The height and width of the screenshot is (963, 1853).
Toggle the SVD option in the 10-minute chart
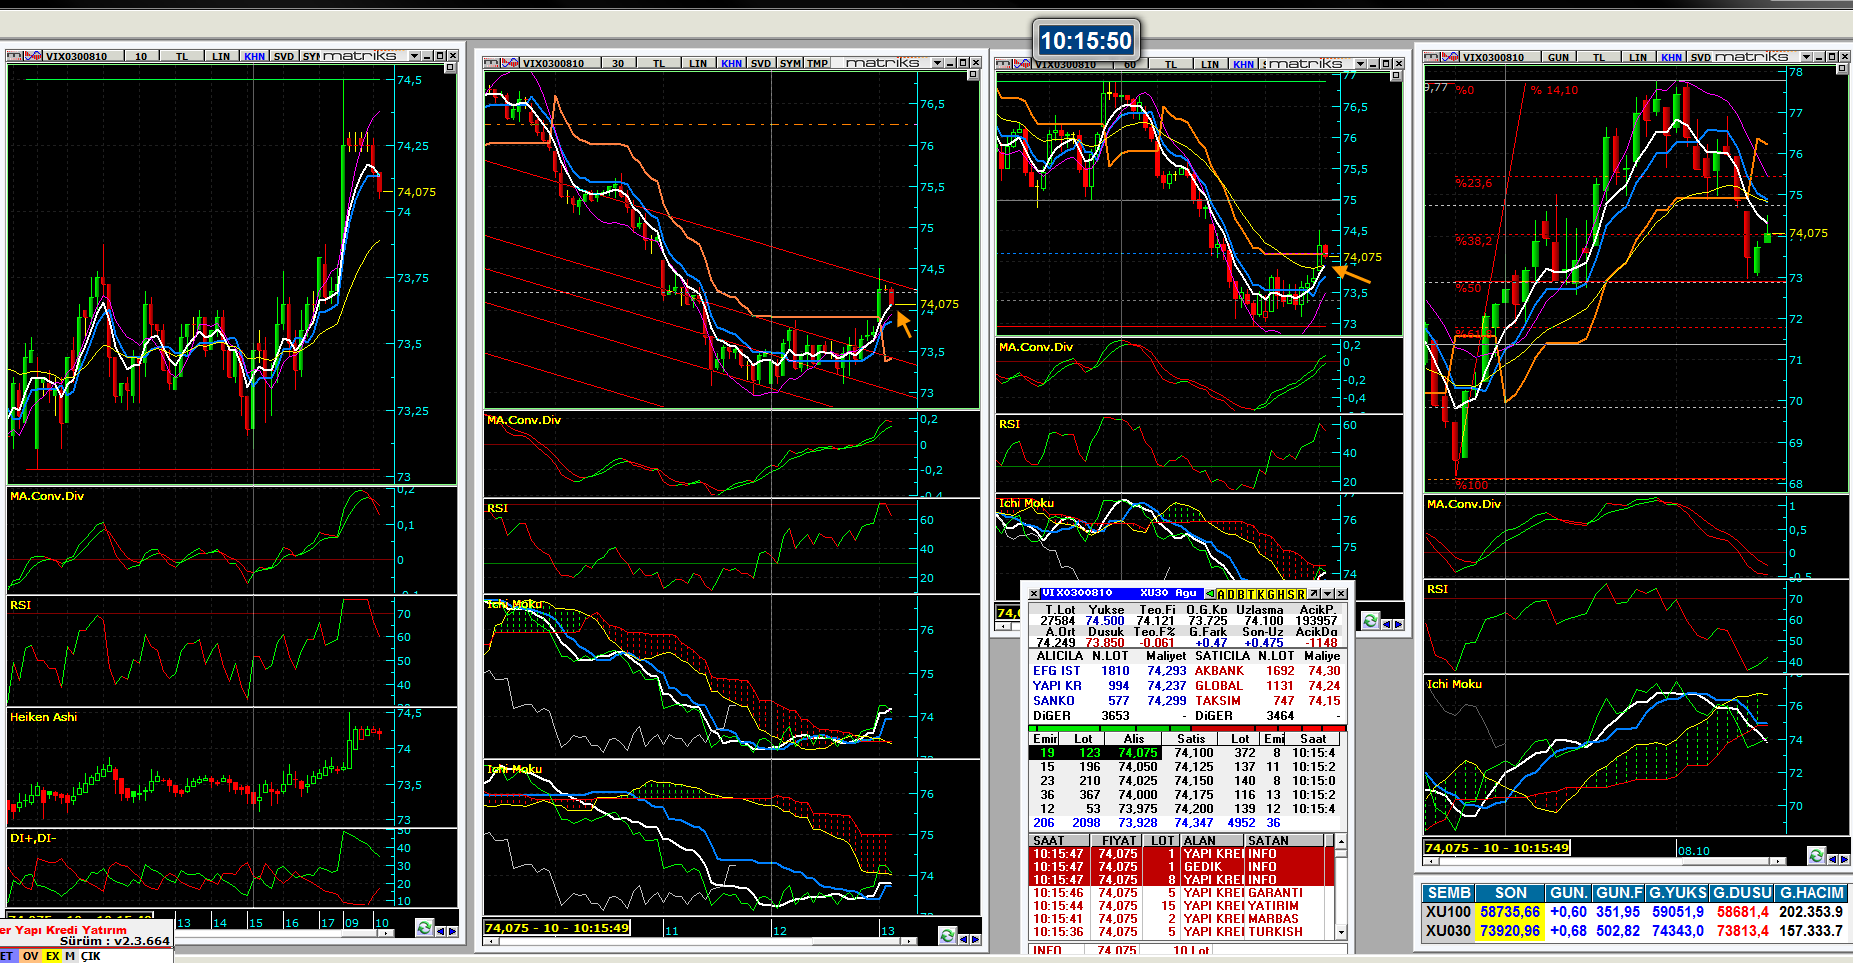(284, 56)
